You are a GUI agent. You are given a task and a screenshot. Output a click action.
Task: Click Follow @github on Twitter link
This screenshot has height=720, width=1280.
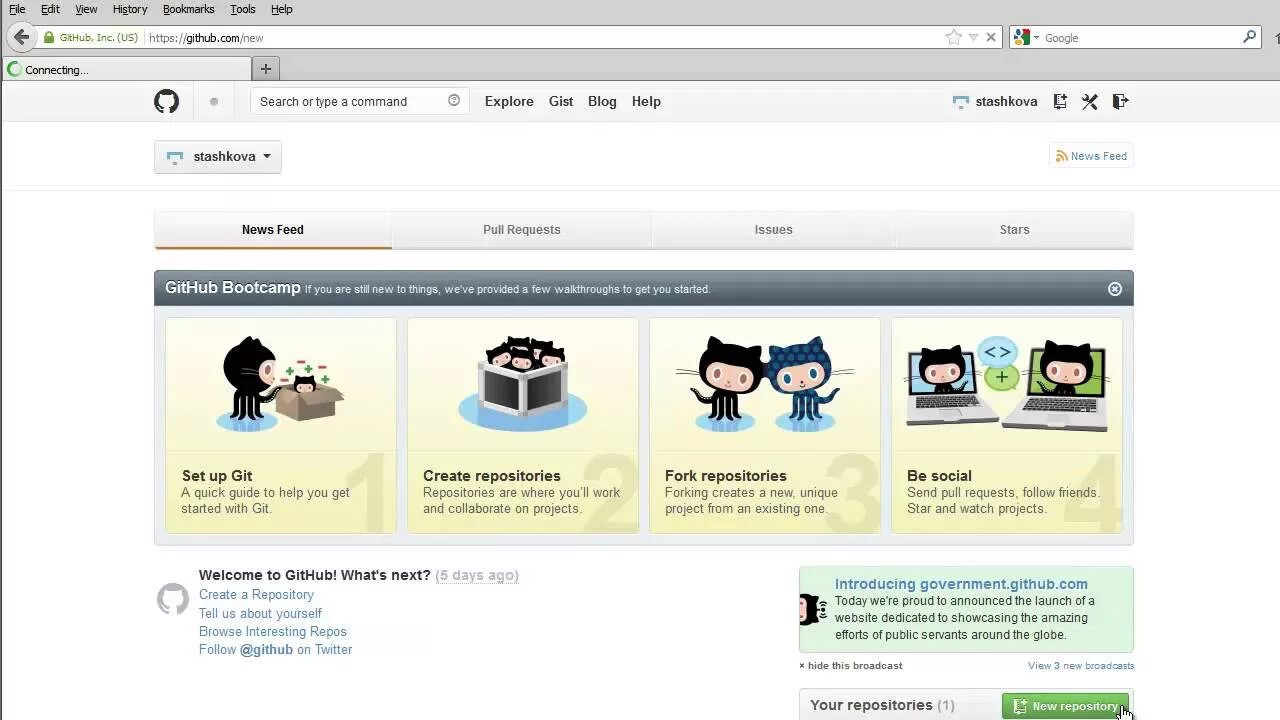tap(275, 649)
